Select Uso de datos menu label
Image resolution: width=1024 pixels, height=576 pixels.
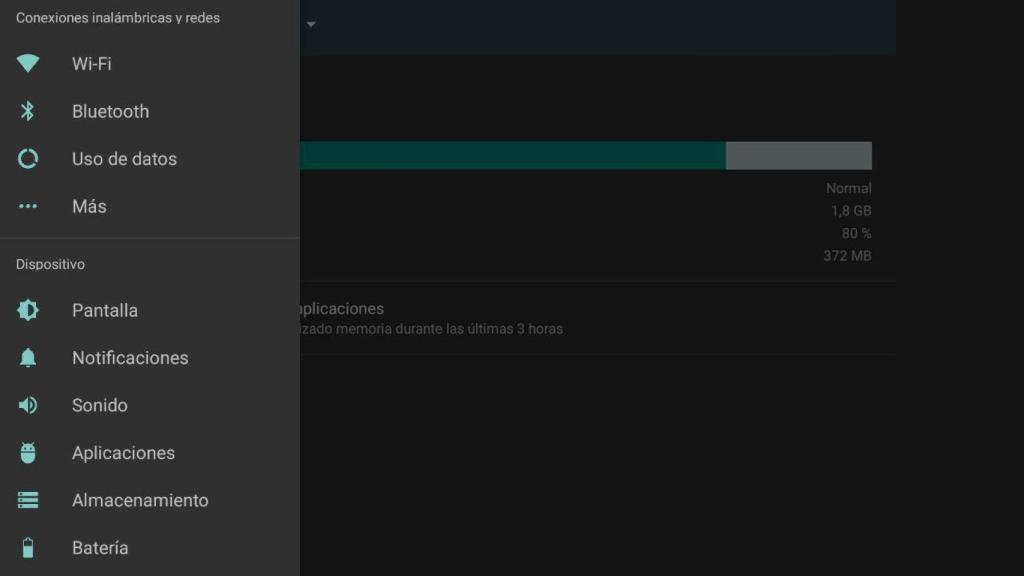[x=124, y=159]
